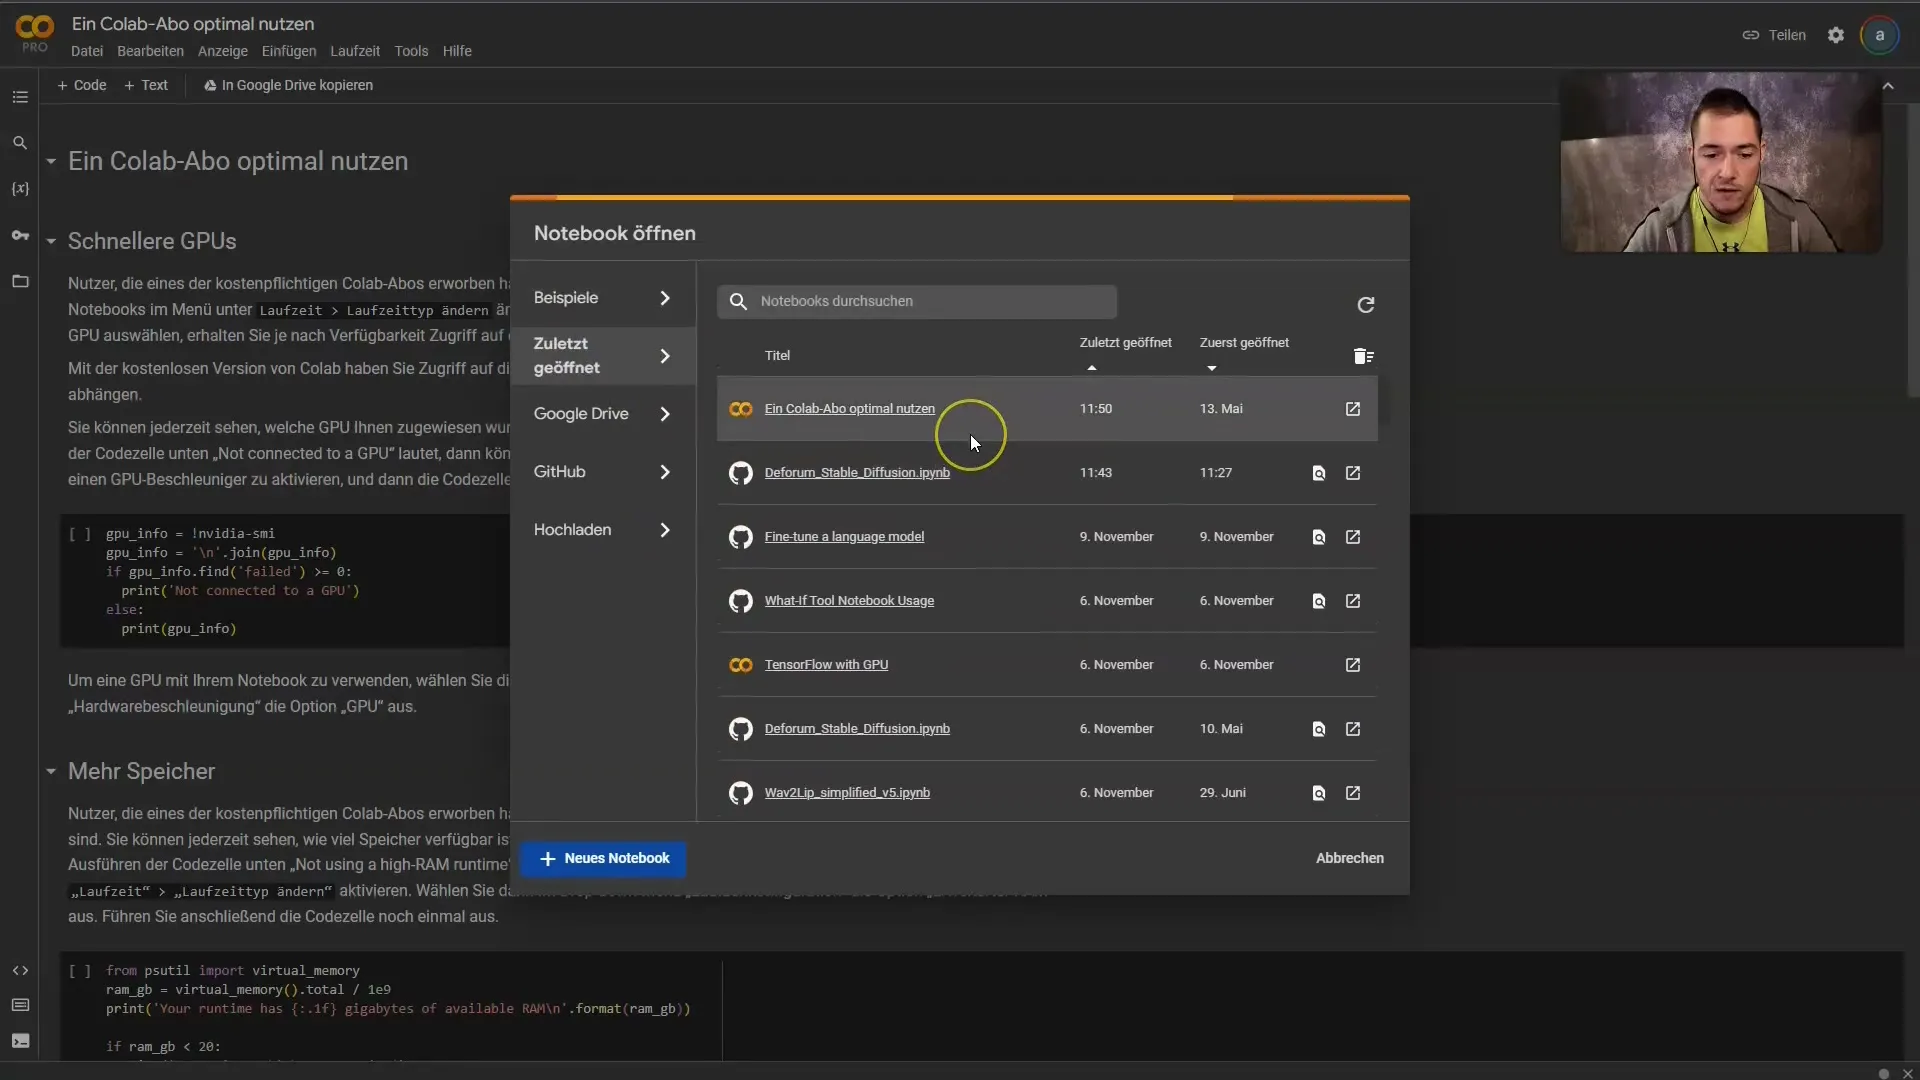Click 'In Google Drive kopieren'
This screenshot has height=1080, width=1920.
tap(288, 85)
